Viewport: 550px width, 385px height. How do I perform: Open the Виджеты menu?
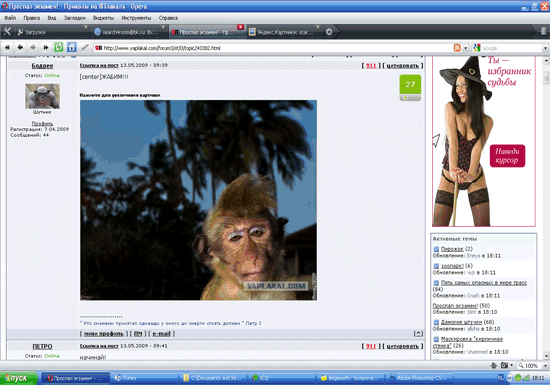click(103, 18)
